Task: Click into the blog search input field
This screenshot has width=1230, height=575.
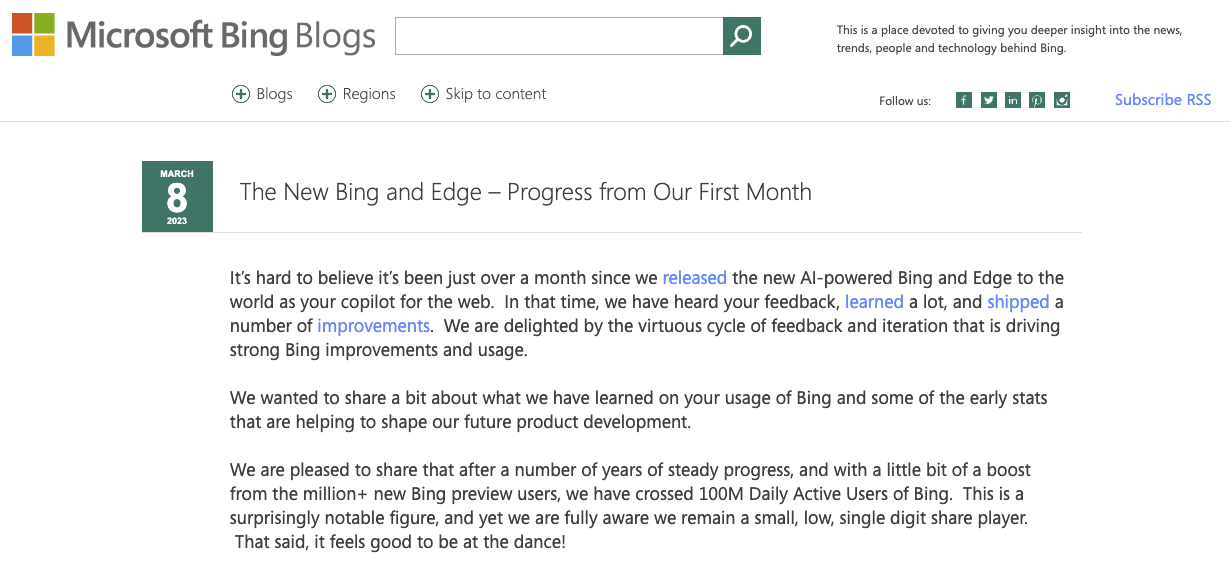Action: point(558,36)
